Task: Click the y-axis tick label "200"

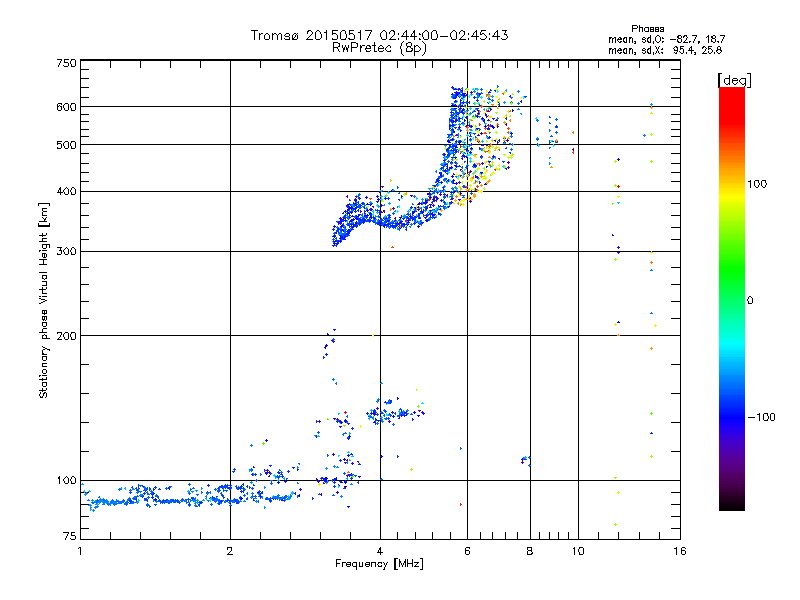Action: [67, 336]
